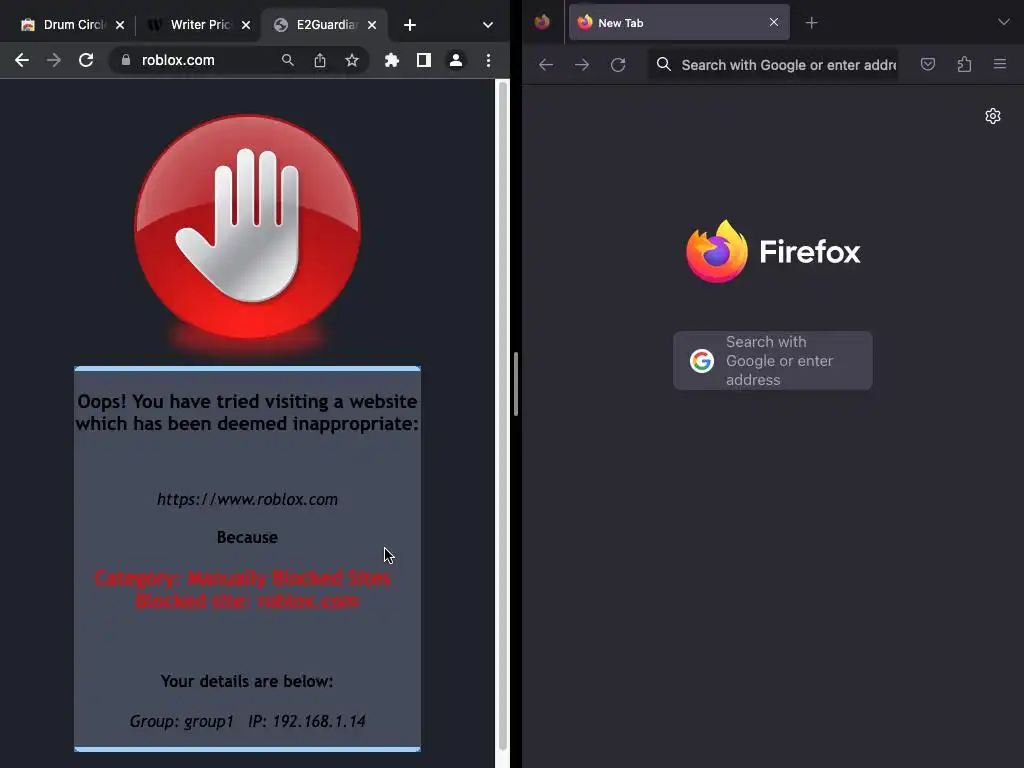Open Firefox's hamburger application menu
Screen dimensions: 1024x768
(x=1000, y=64)
